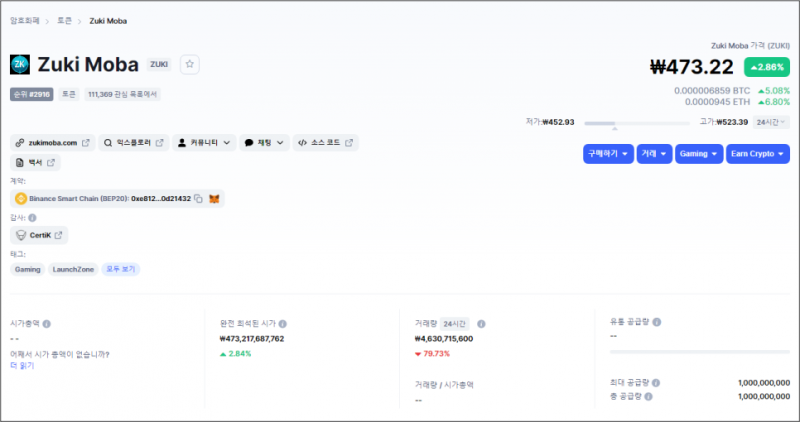Click the ₩473.22 price
The height and width of the screenshot is (422, 800).
pyautogui.click(x=692, y=67)
